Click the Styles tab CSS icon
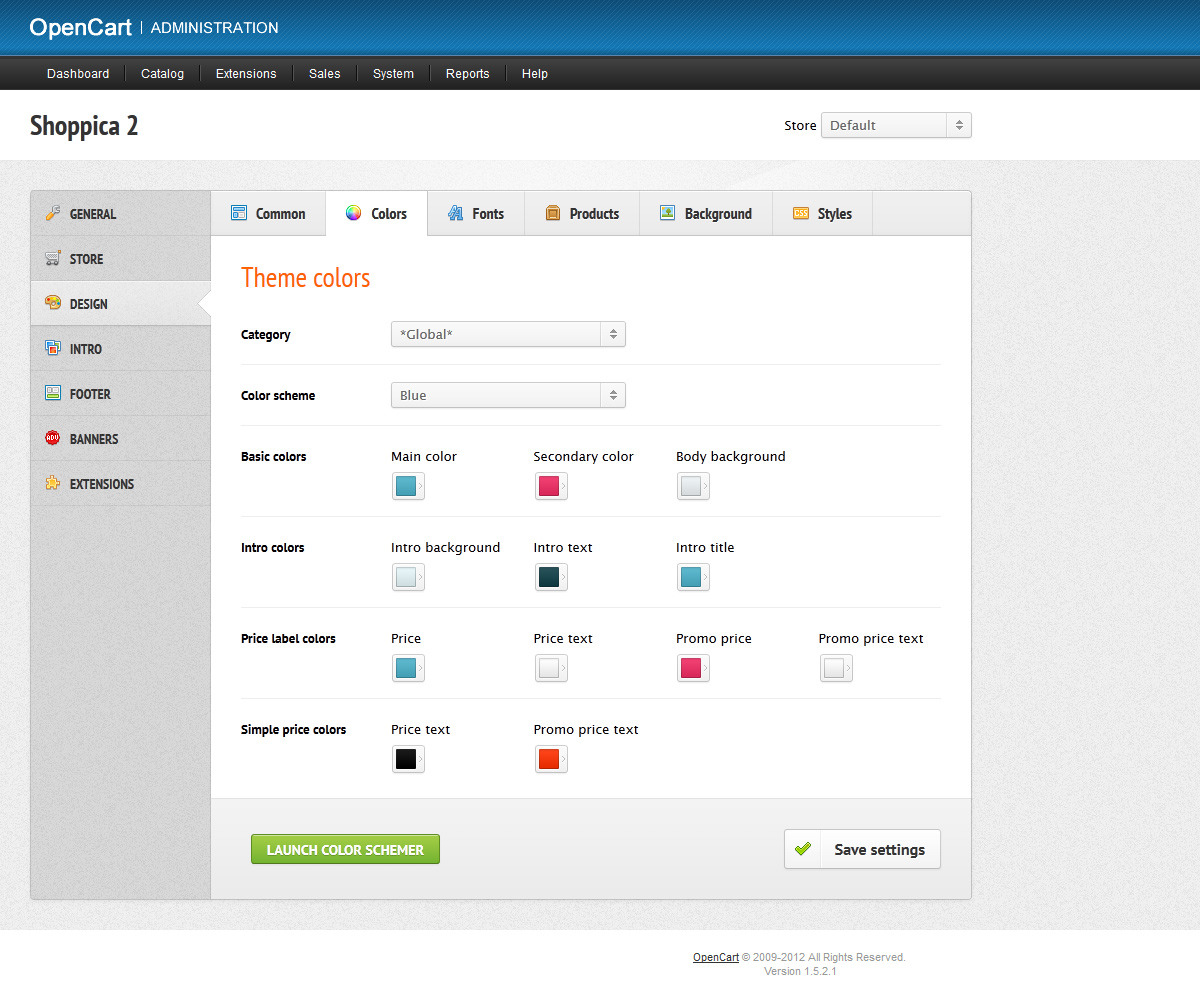The height and width of the screenshot is (1000, 1200). coord(801,213)
